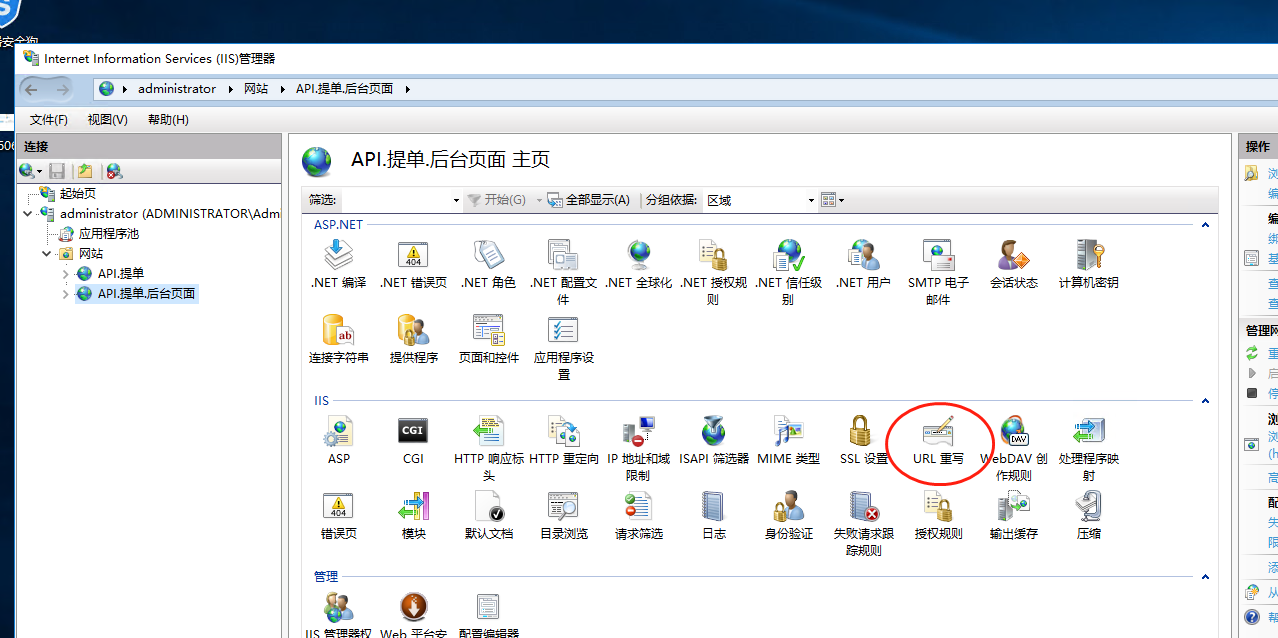Image resolution: width=1278 pixels, height=638 pixels.
Task: Open the 请求筛选 feature
Action: 638,515
